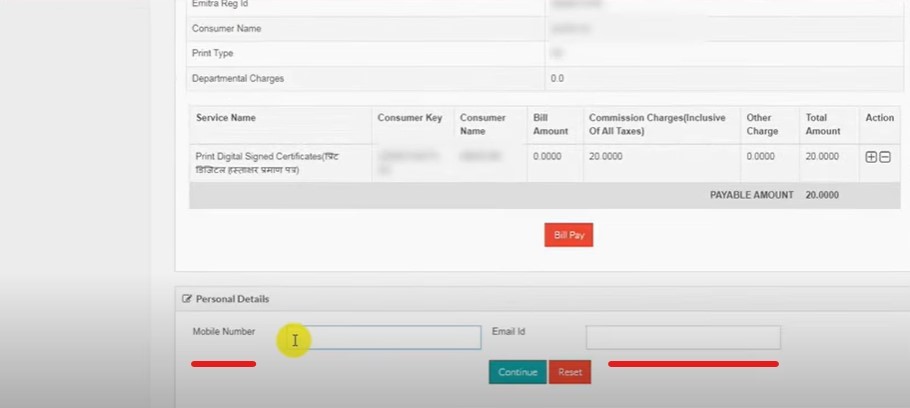Click the Bill Amount column header
910x408 pixels.
click(x=551, y=124)
